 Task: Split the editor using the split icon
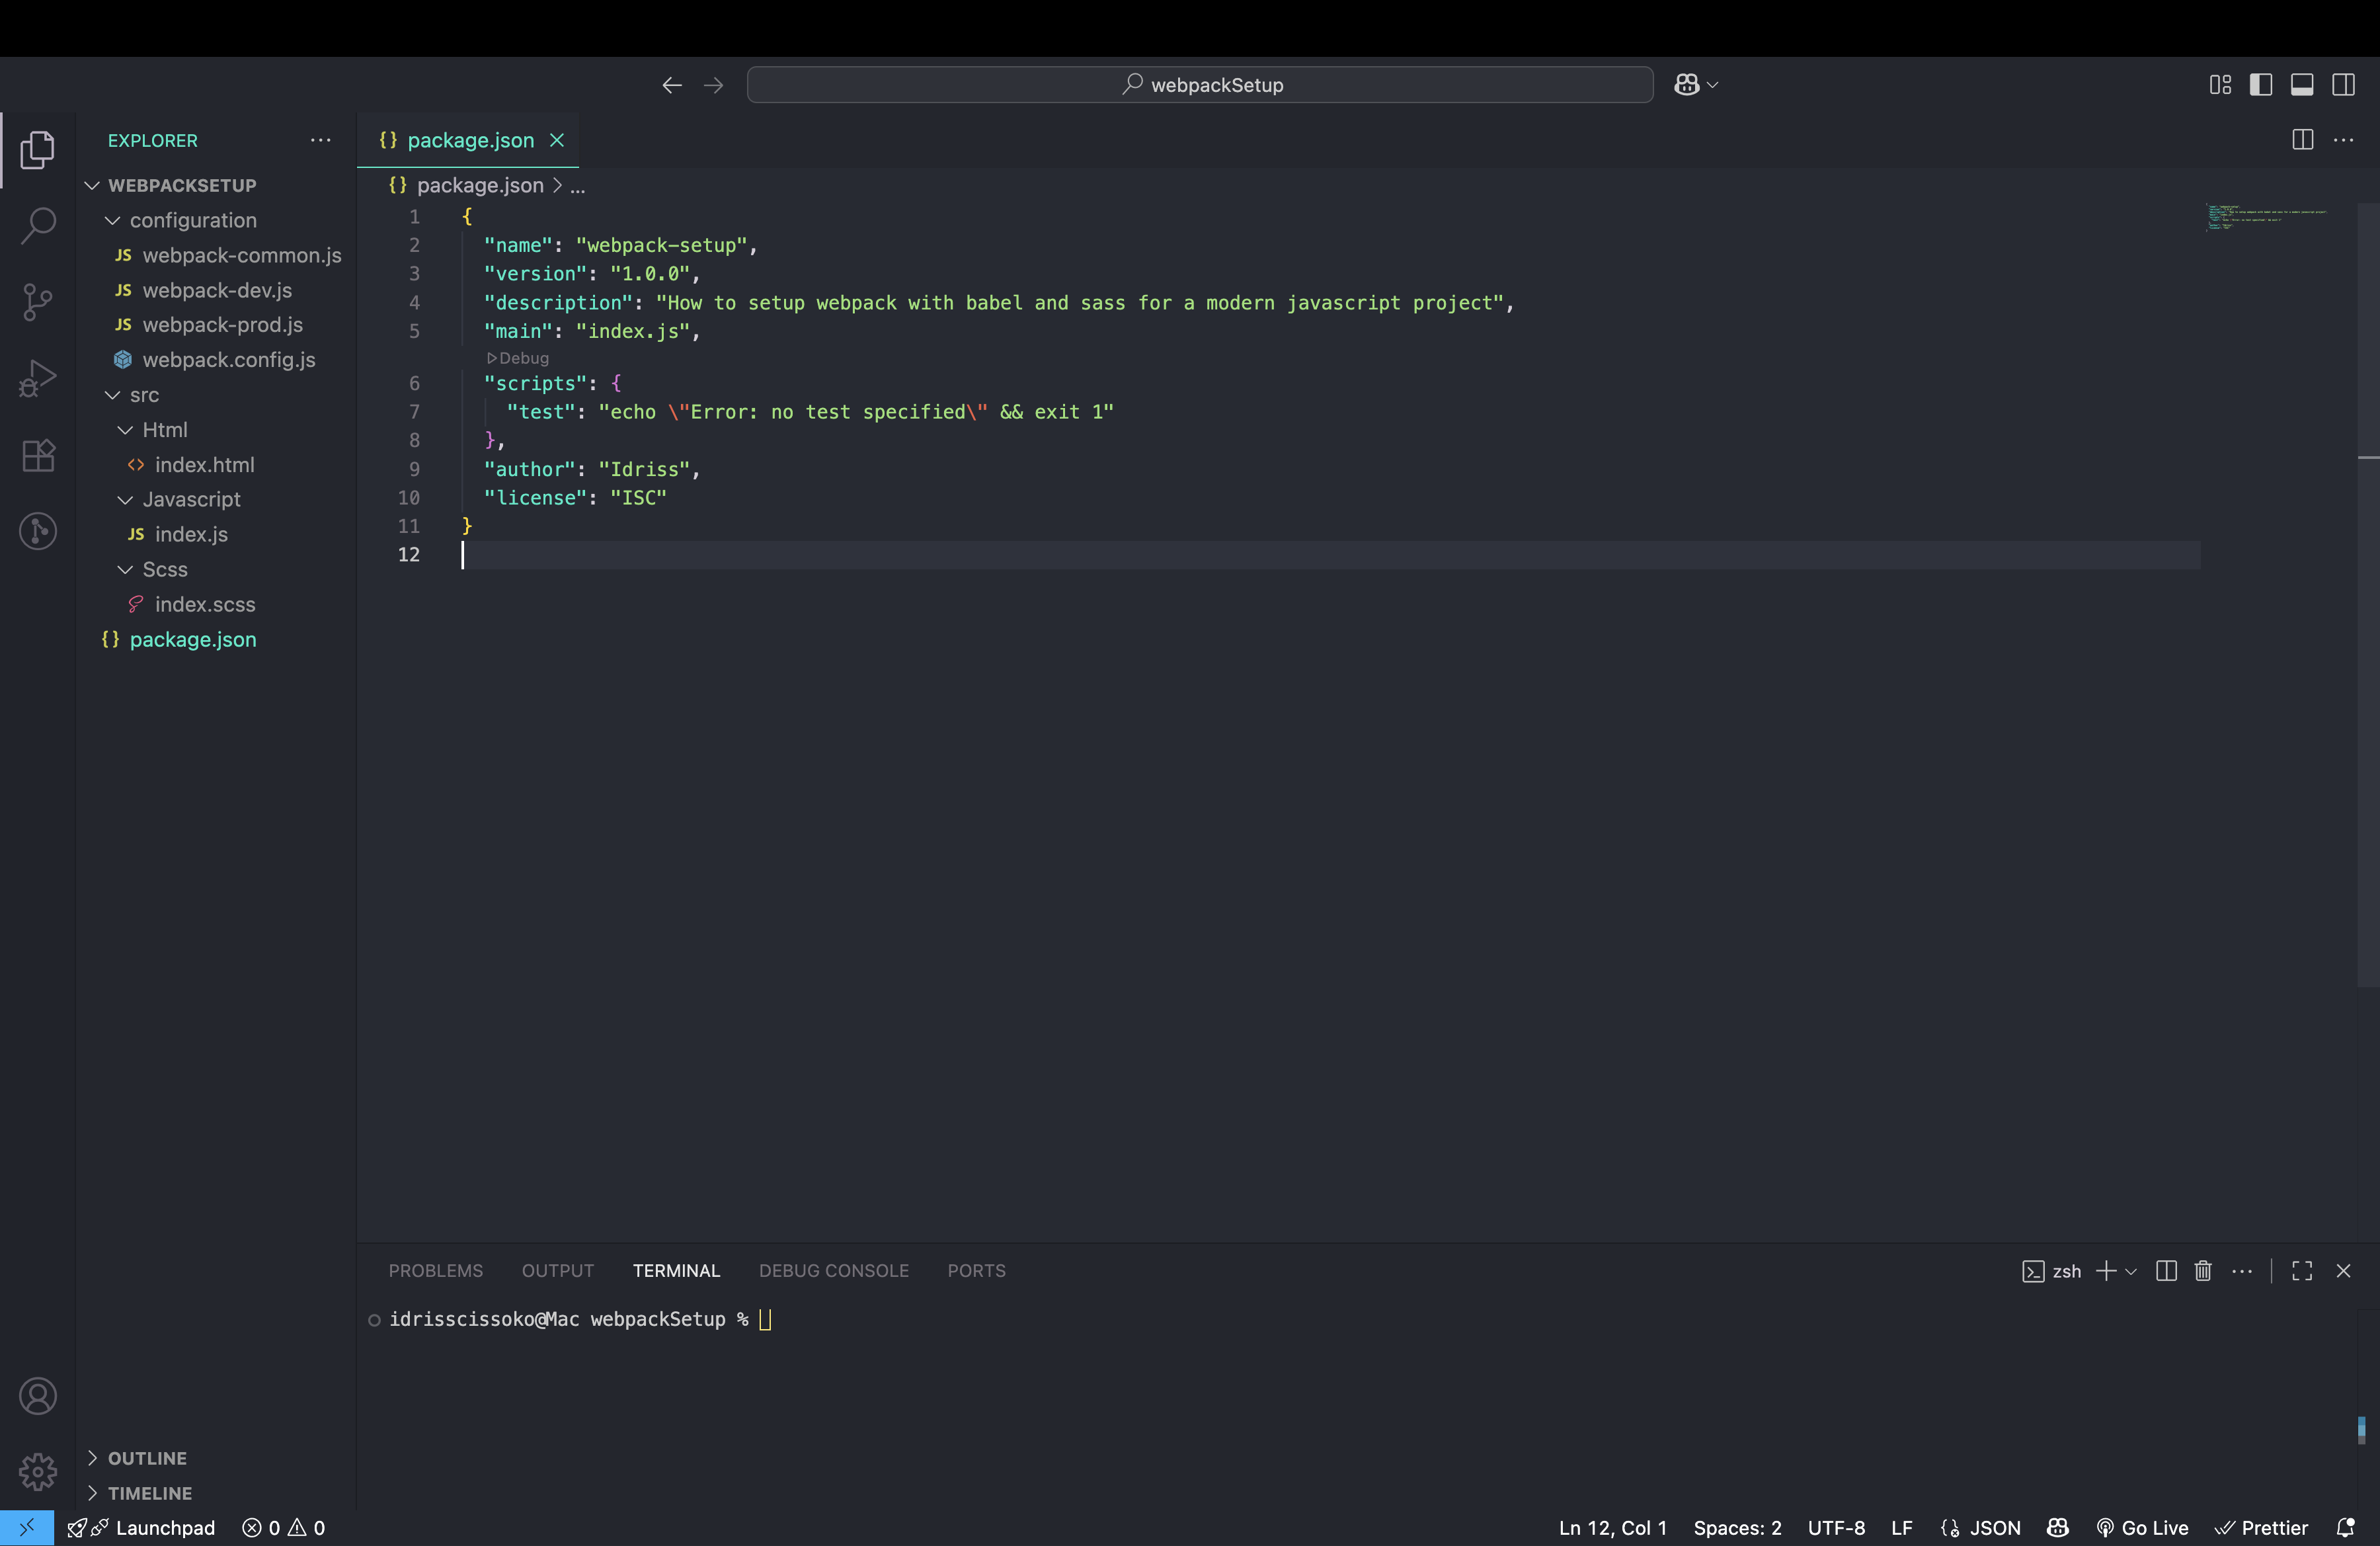[x=2302, y=140]
